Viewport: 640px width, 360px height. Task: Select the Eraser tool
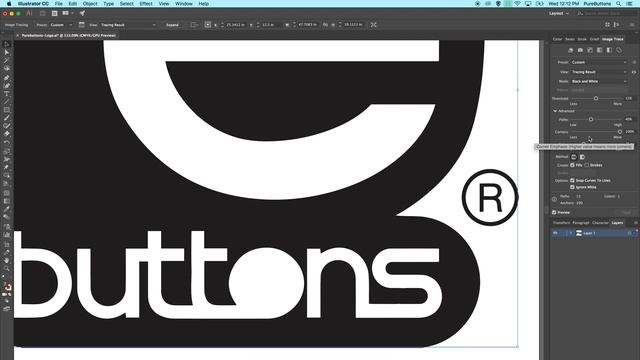pos(7,134)
